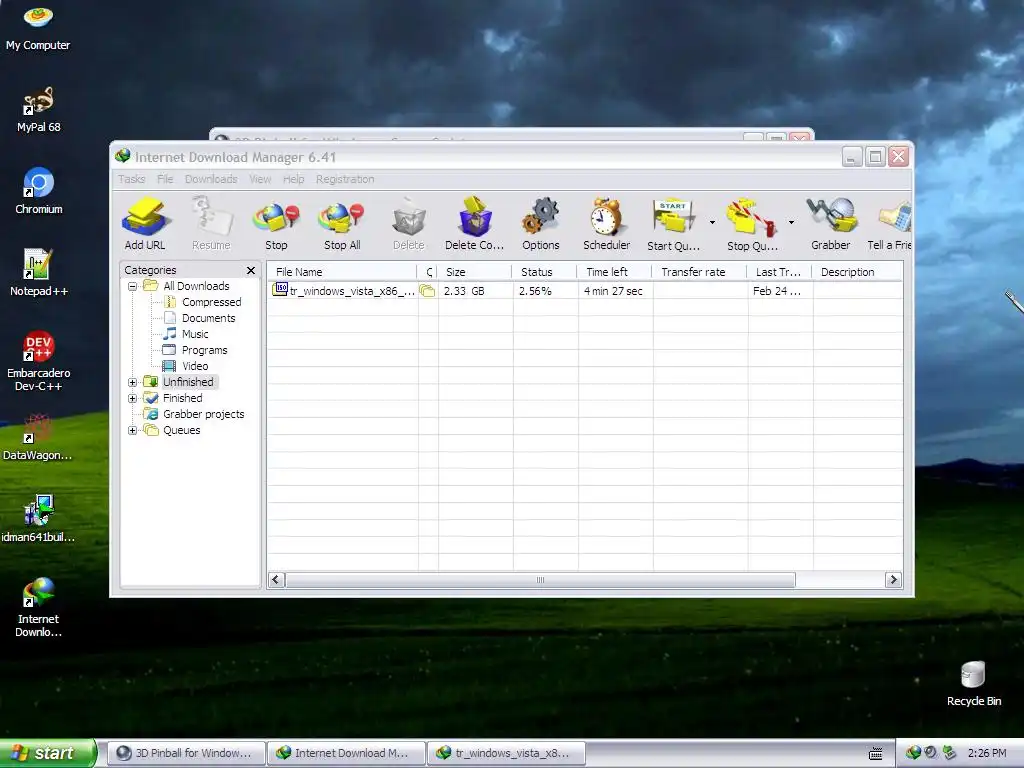1024x768 pixels.
Task: Open the Help menu
Action: (x=293, y=179)
